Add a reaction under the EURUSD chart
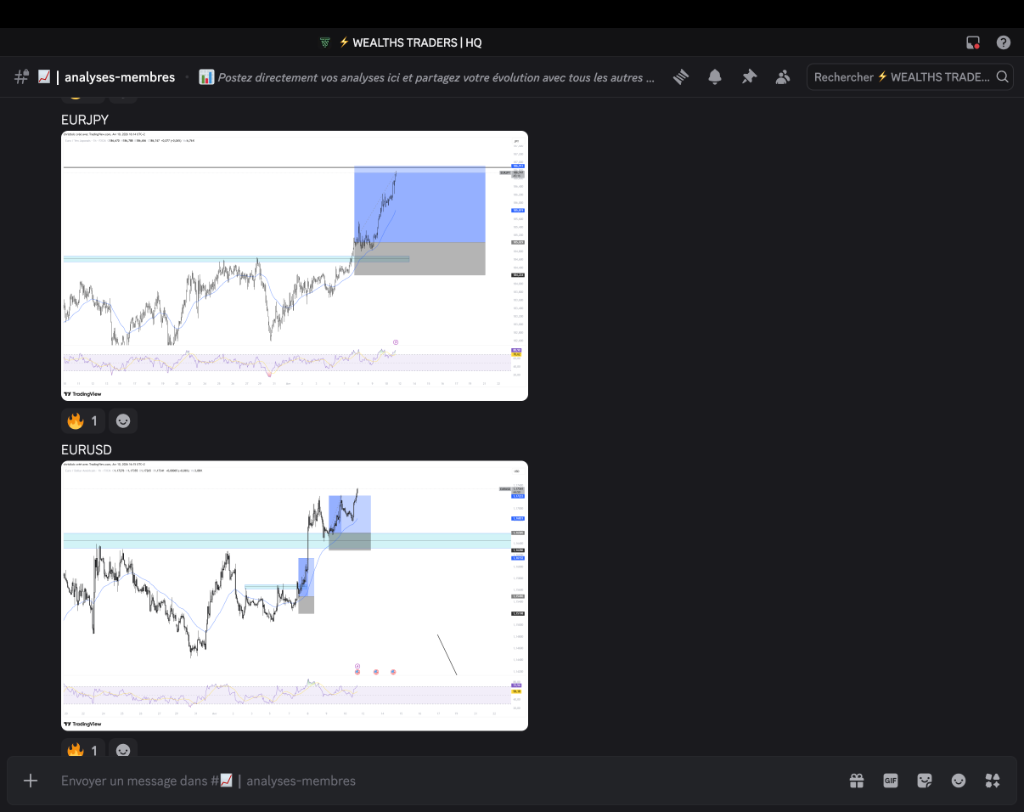The width and height of the screenshot is (1024, 812). click(x=123, y=749)
